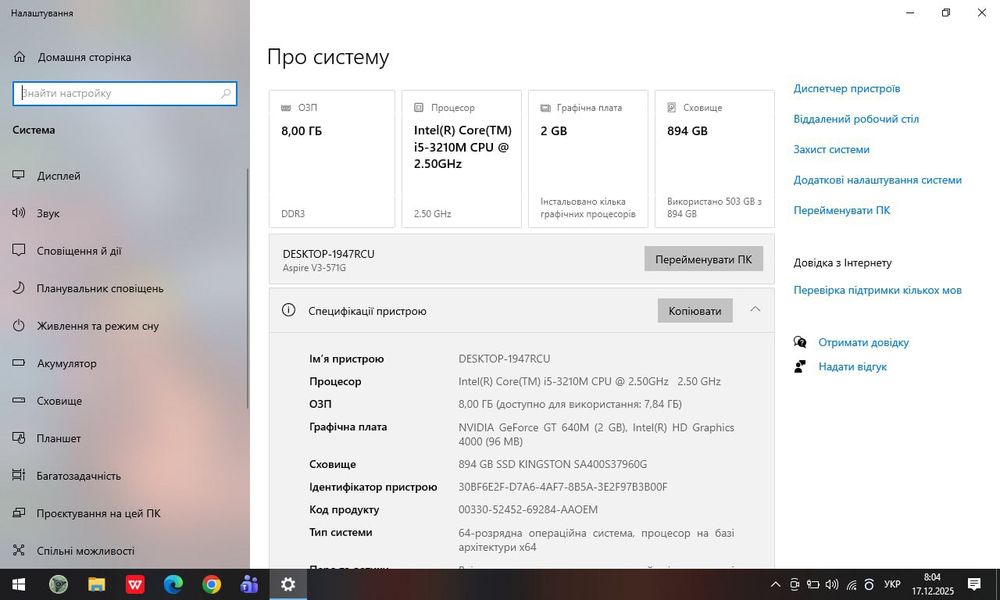Open Microsoft Teams from the taskbar
The width and height of the screenshot is (1000, 600).
[249, 584]
